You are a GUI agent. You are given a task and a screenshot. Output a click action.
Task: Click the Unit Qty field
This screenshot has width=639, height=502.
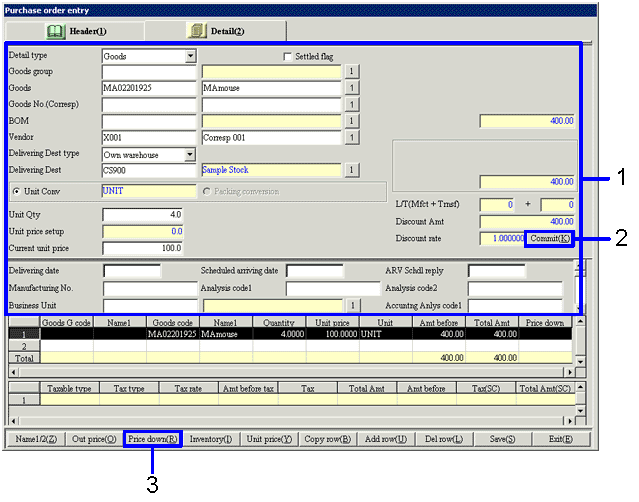[143, 215]
